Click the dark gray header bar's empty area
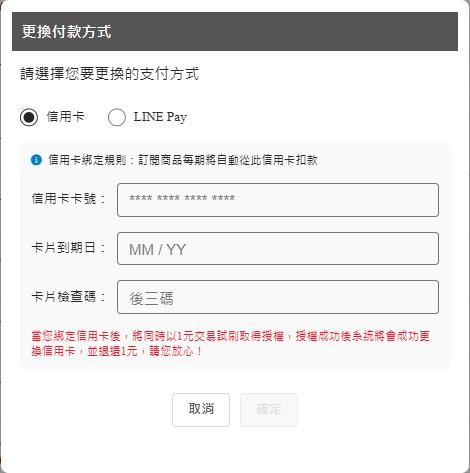Viewport: 470px width, 473px height. click(283, 32)
